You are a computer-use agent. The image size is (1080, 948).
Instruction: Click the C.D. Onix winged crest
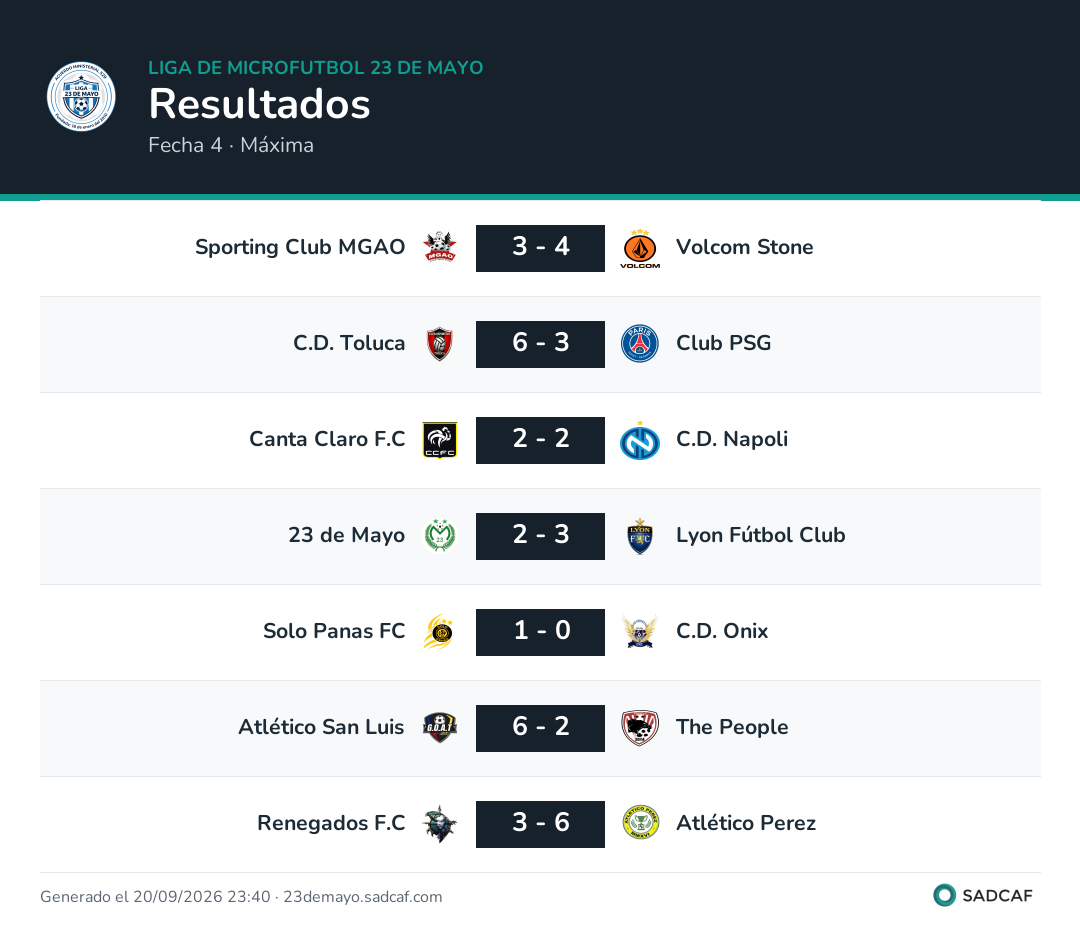640,632
